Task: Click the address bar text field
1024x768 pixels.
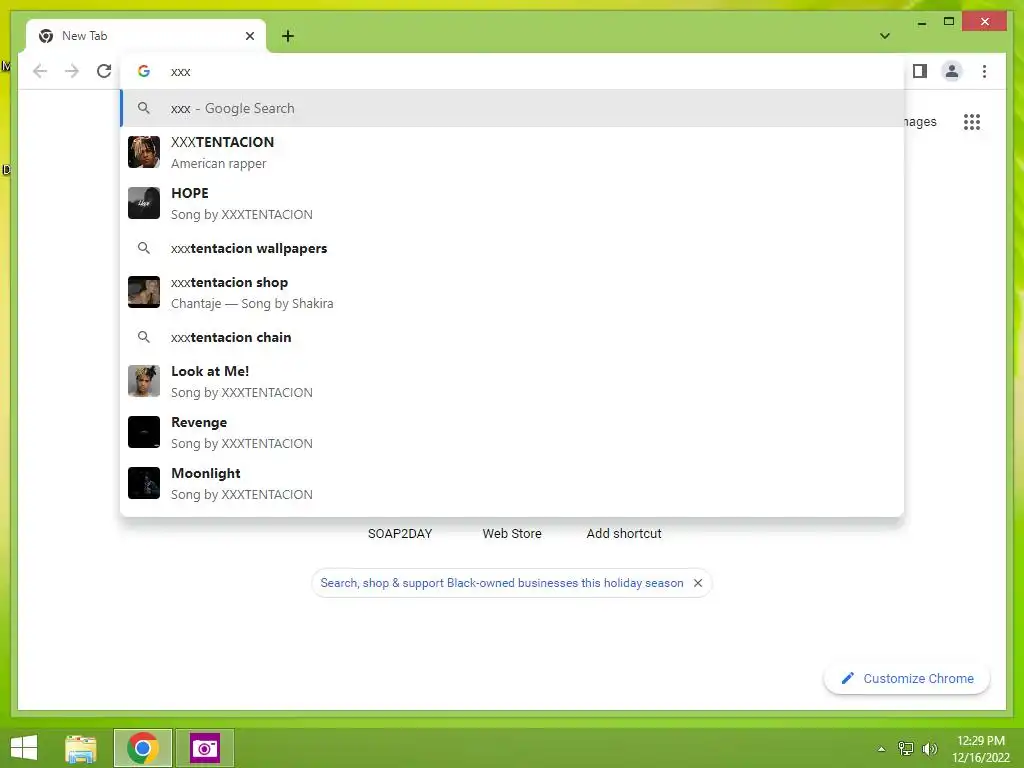Action: (x=513, y=71)
